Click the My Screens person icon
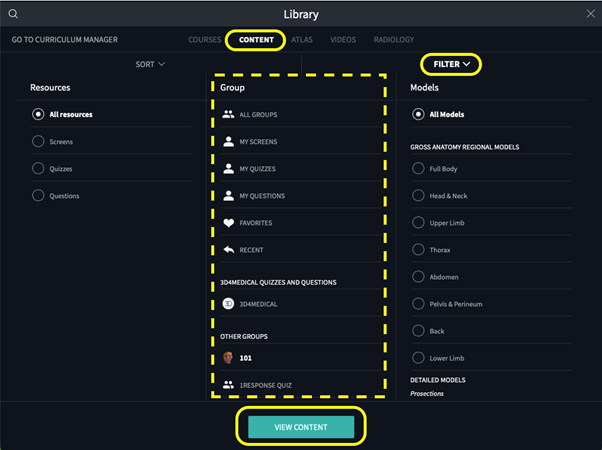 click(x=228, y=142)
